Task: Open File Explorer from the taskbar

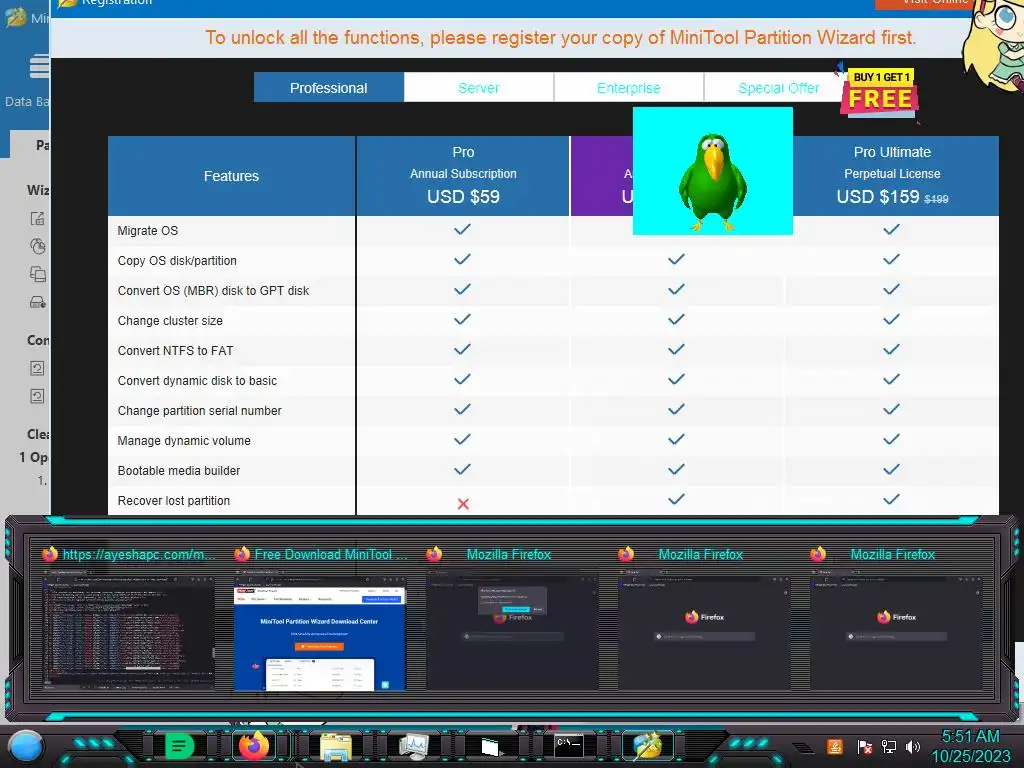Action: point(336,746)
